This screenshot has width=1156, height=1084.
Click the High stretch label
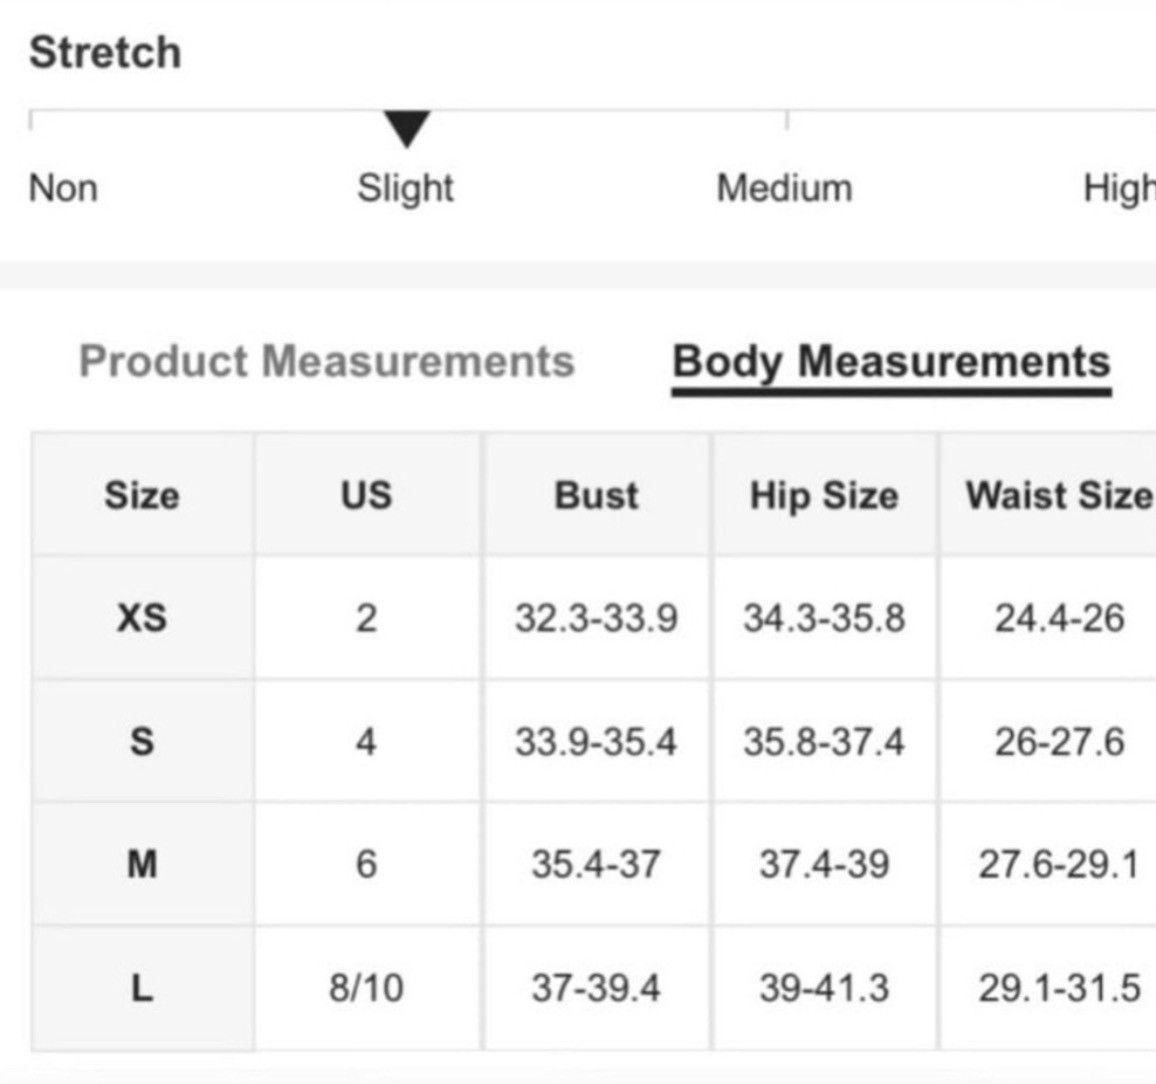click(x=1118, y=190)
